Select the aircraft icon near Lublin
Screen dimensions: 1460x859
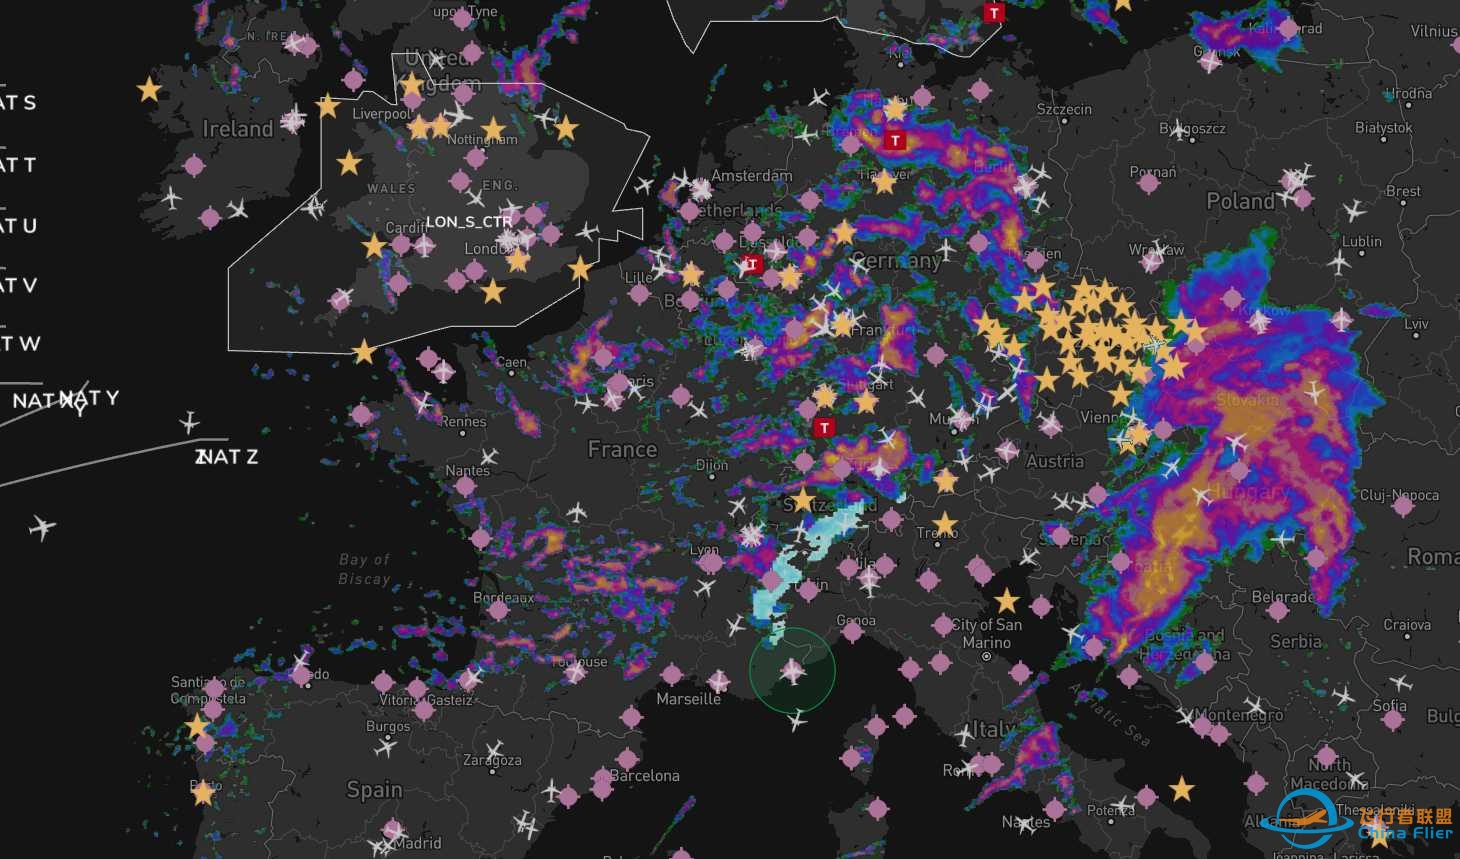click(x=1340, y=264)
